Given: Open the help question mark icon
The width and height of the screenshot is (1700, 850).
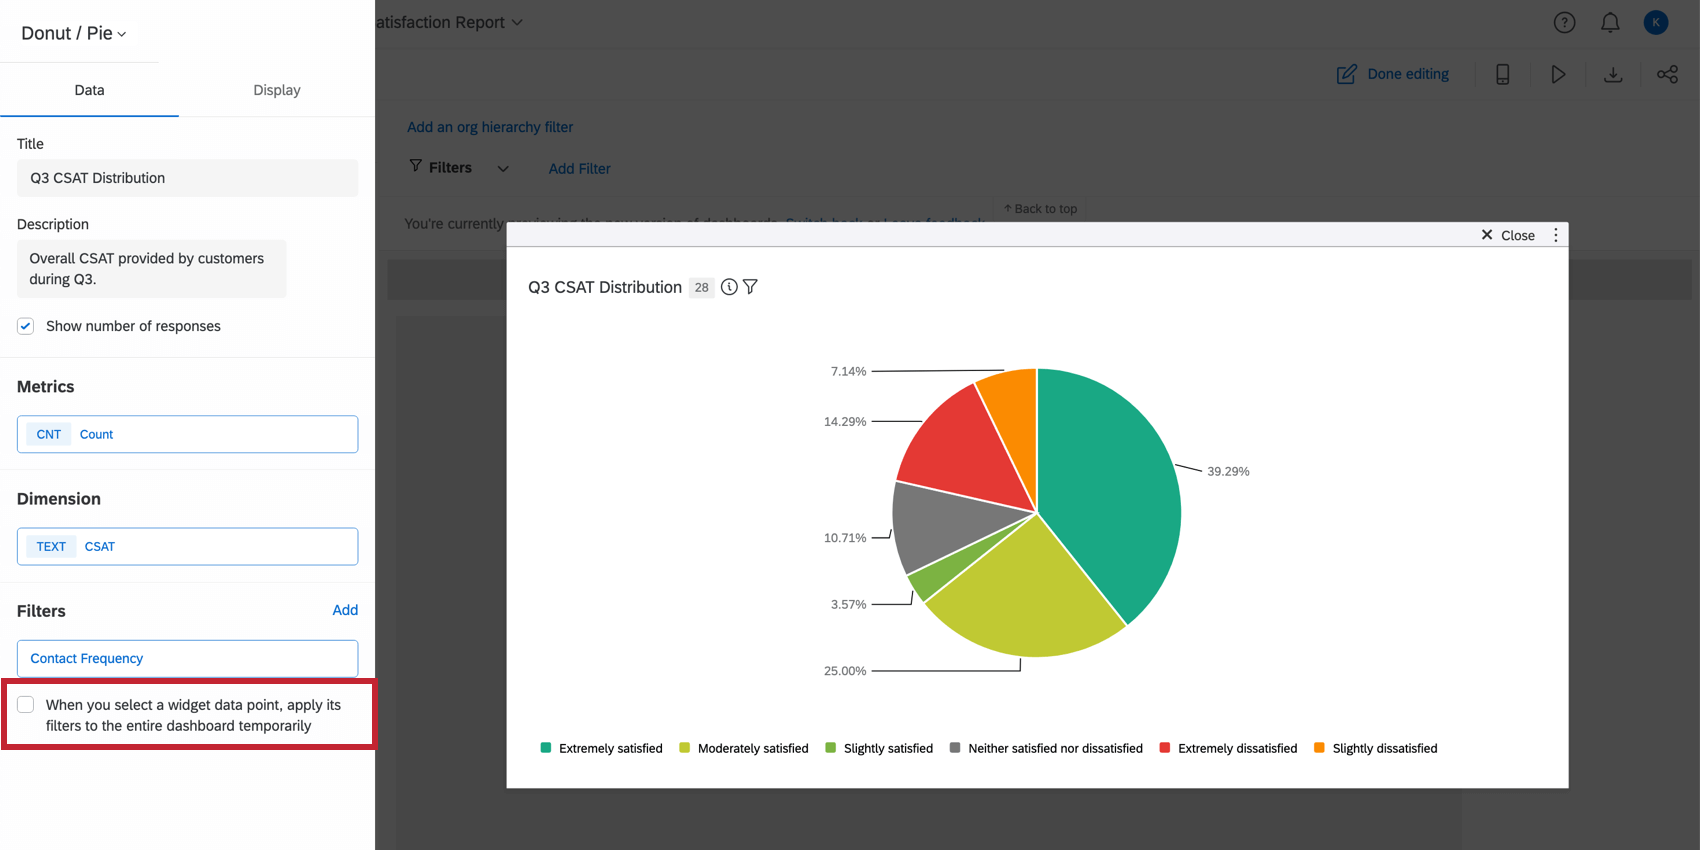Looking at the screenshot, I should pos(1564,23).
